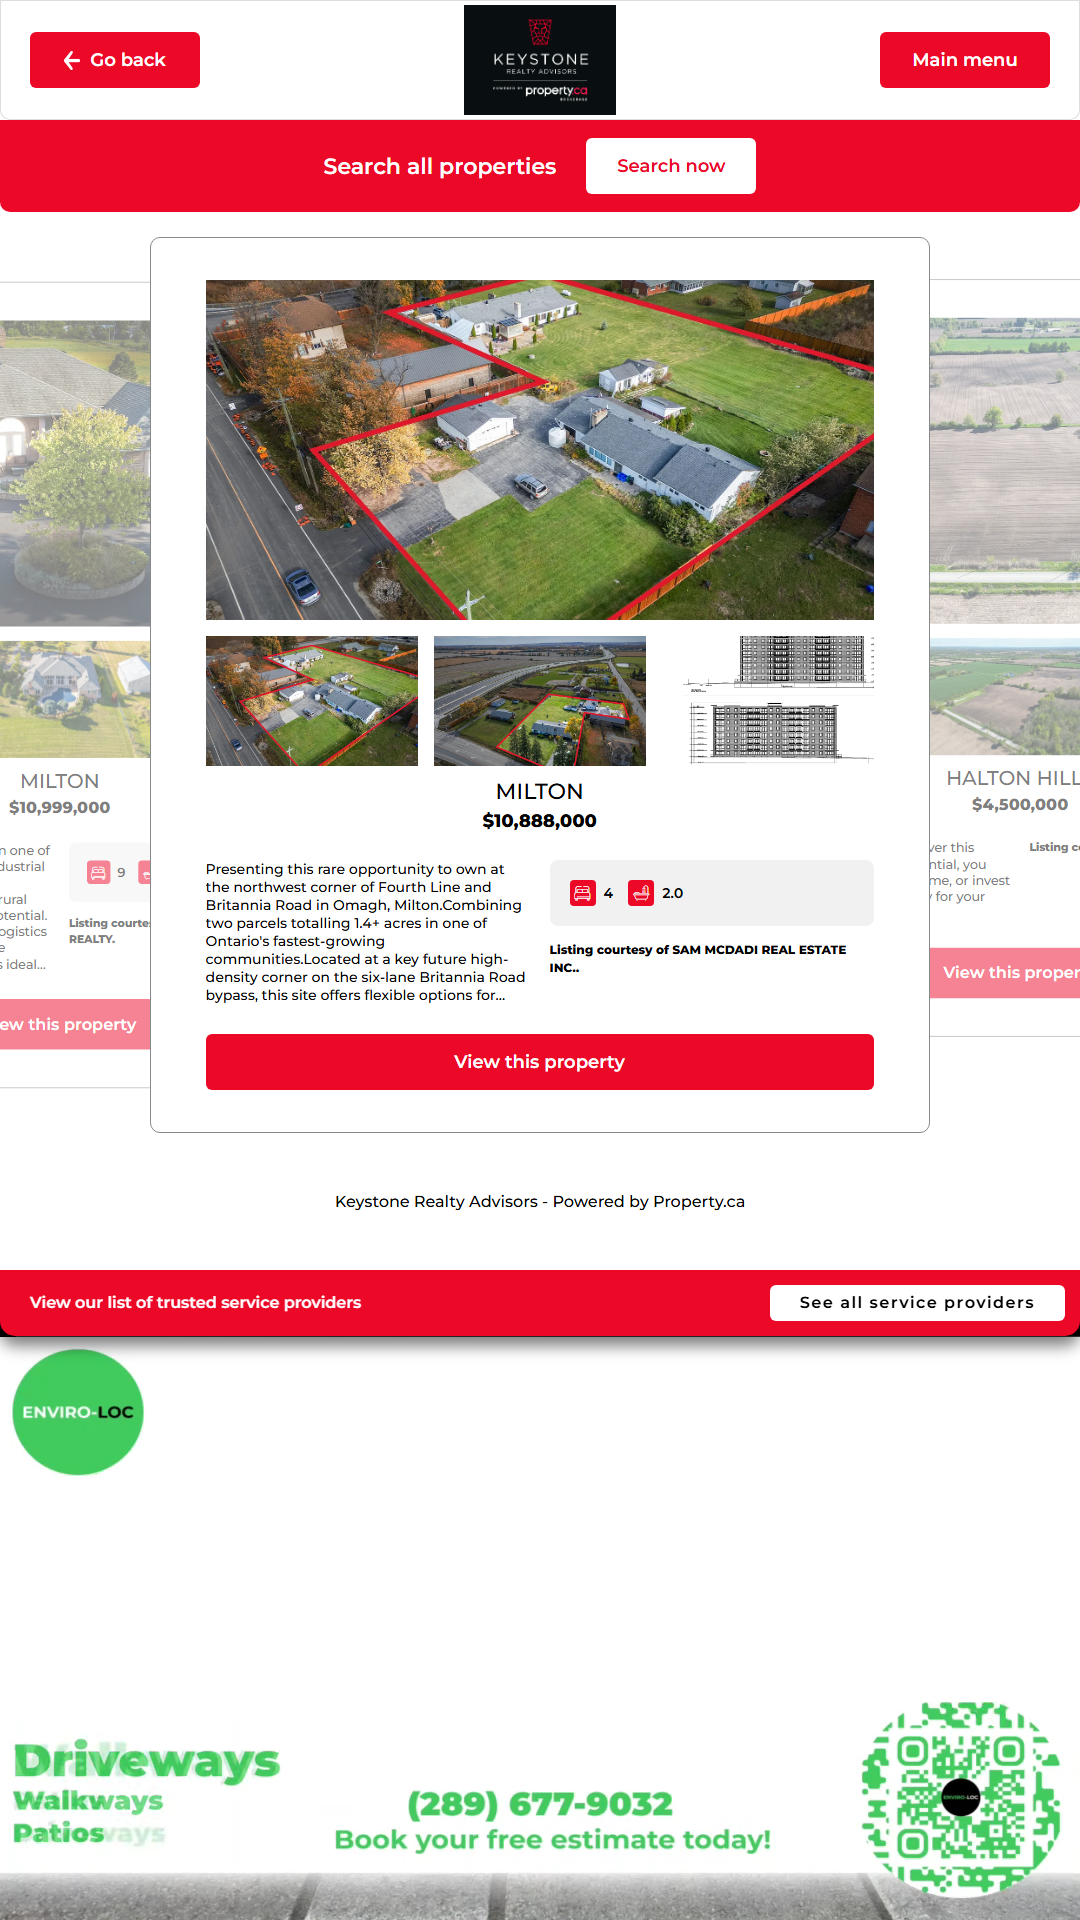Screen dimensions: 1080x1920
Task: Click the $10,999,000 Milton property image
Action: [x=75, y=473]
